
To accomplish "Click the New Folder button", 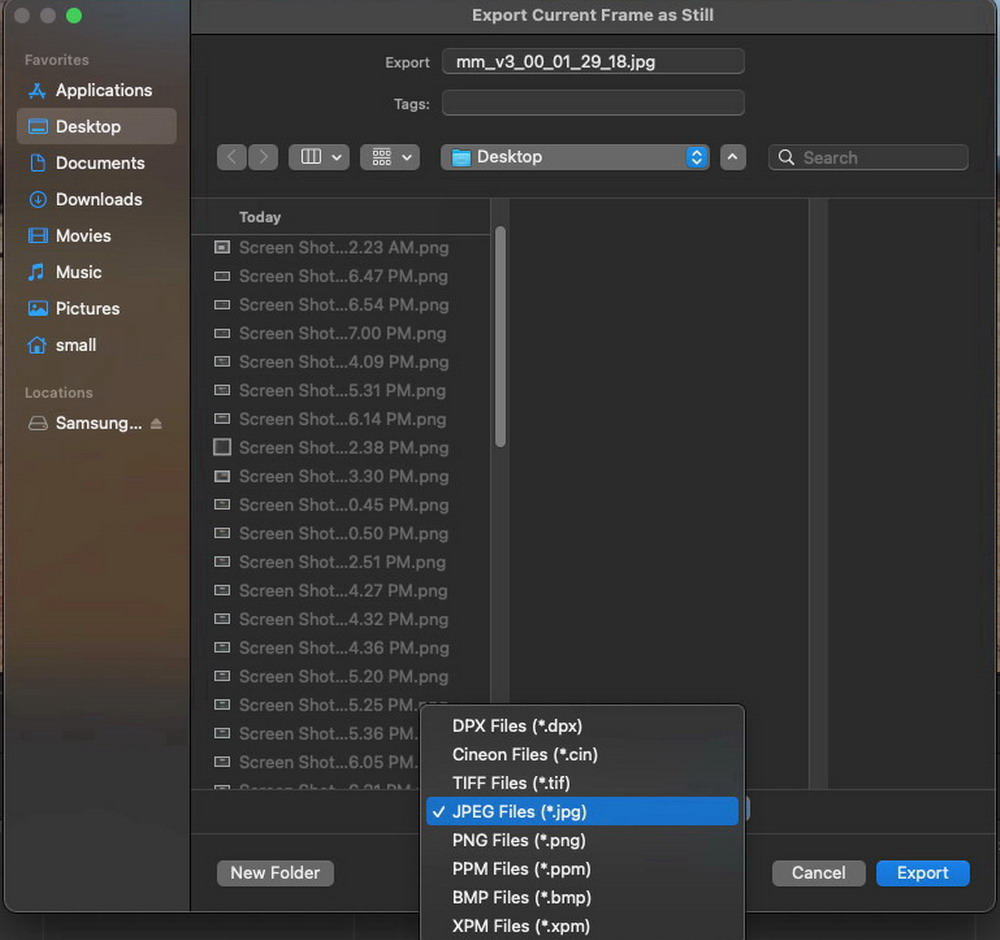I will (275, 872).
